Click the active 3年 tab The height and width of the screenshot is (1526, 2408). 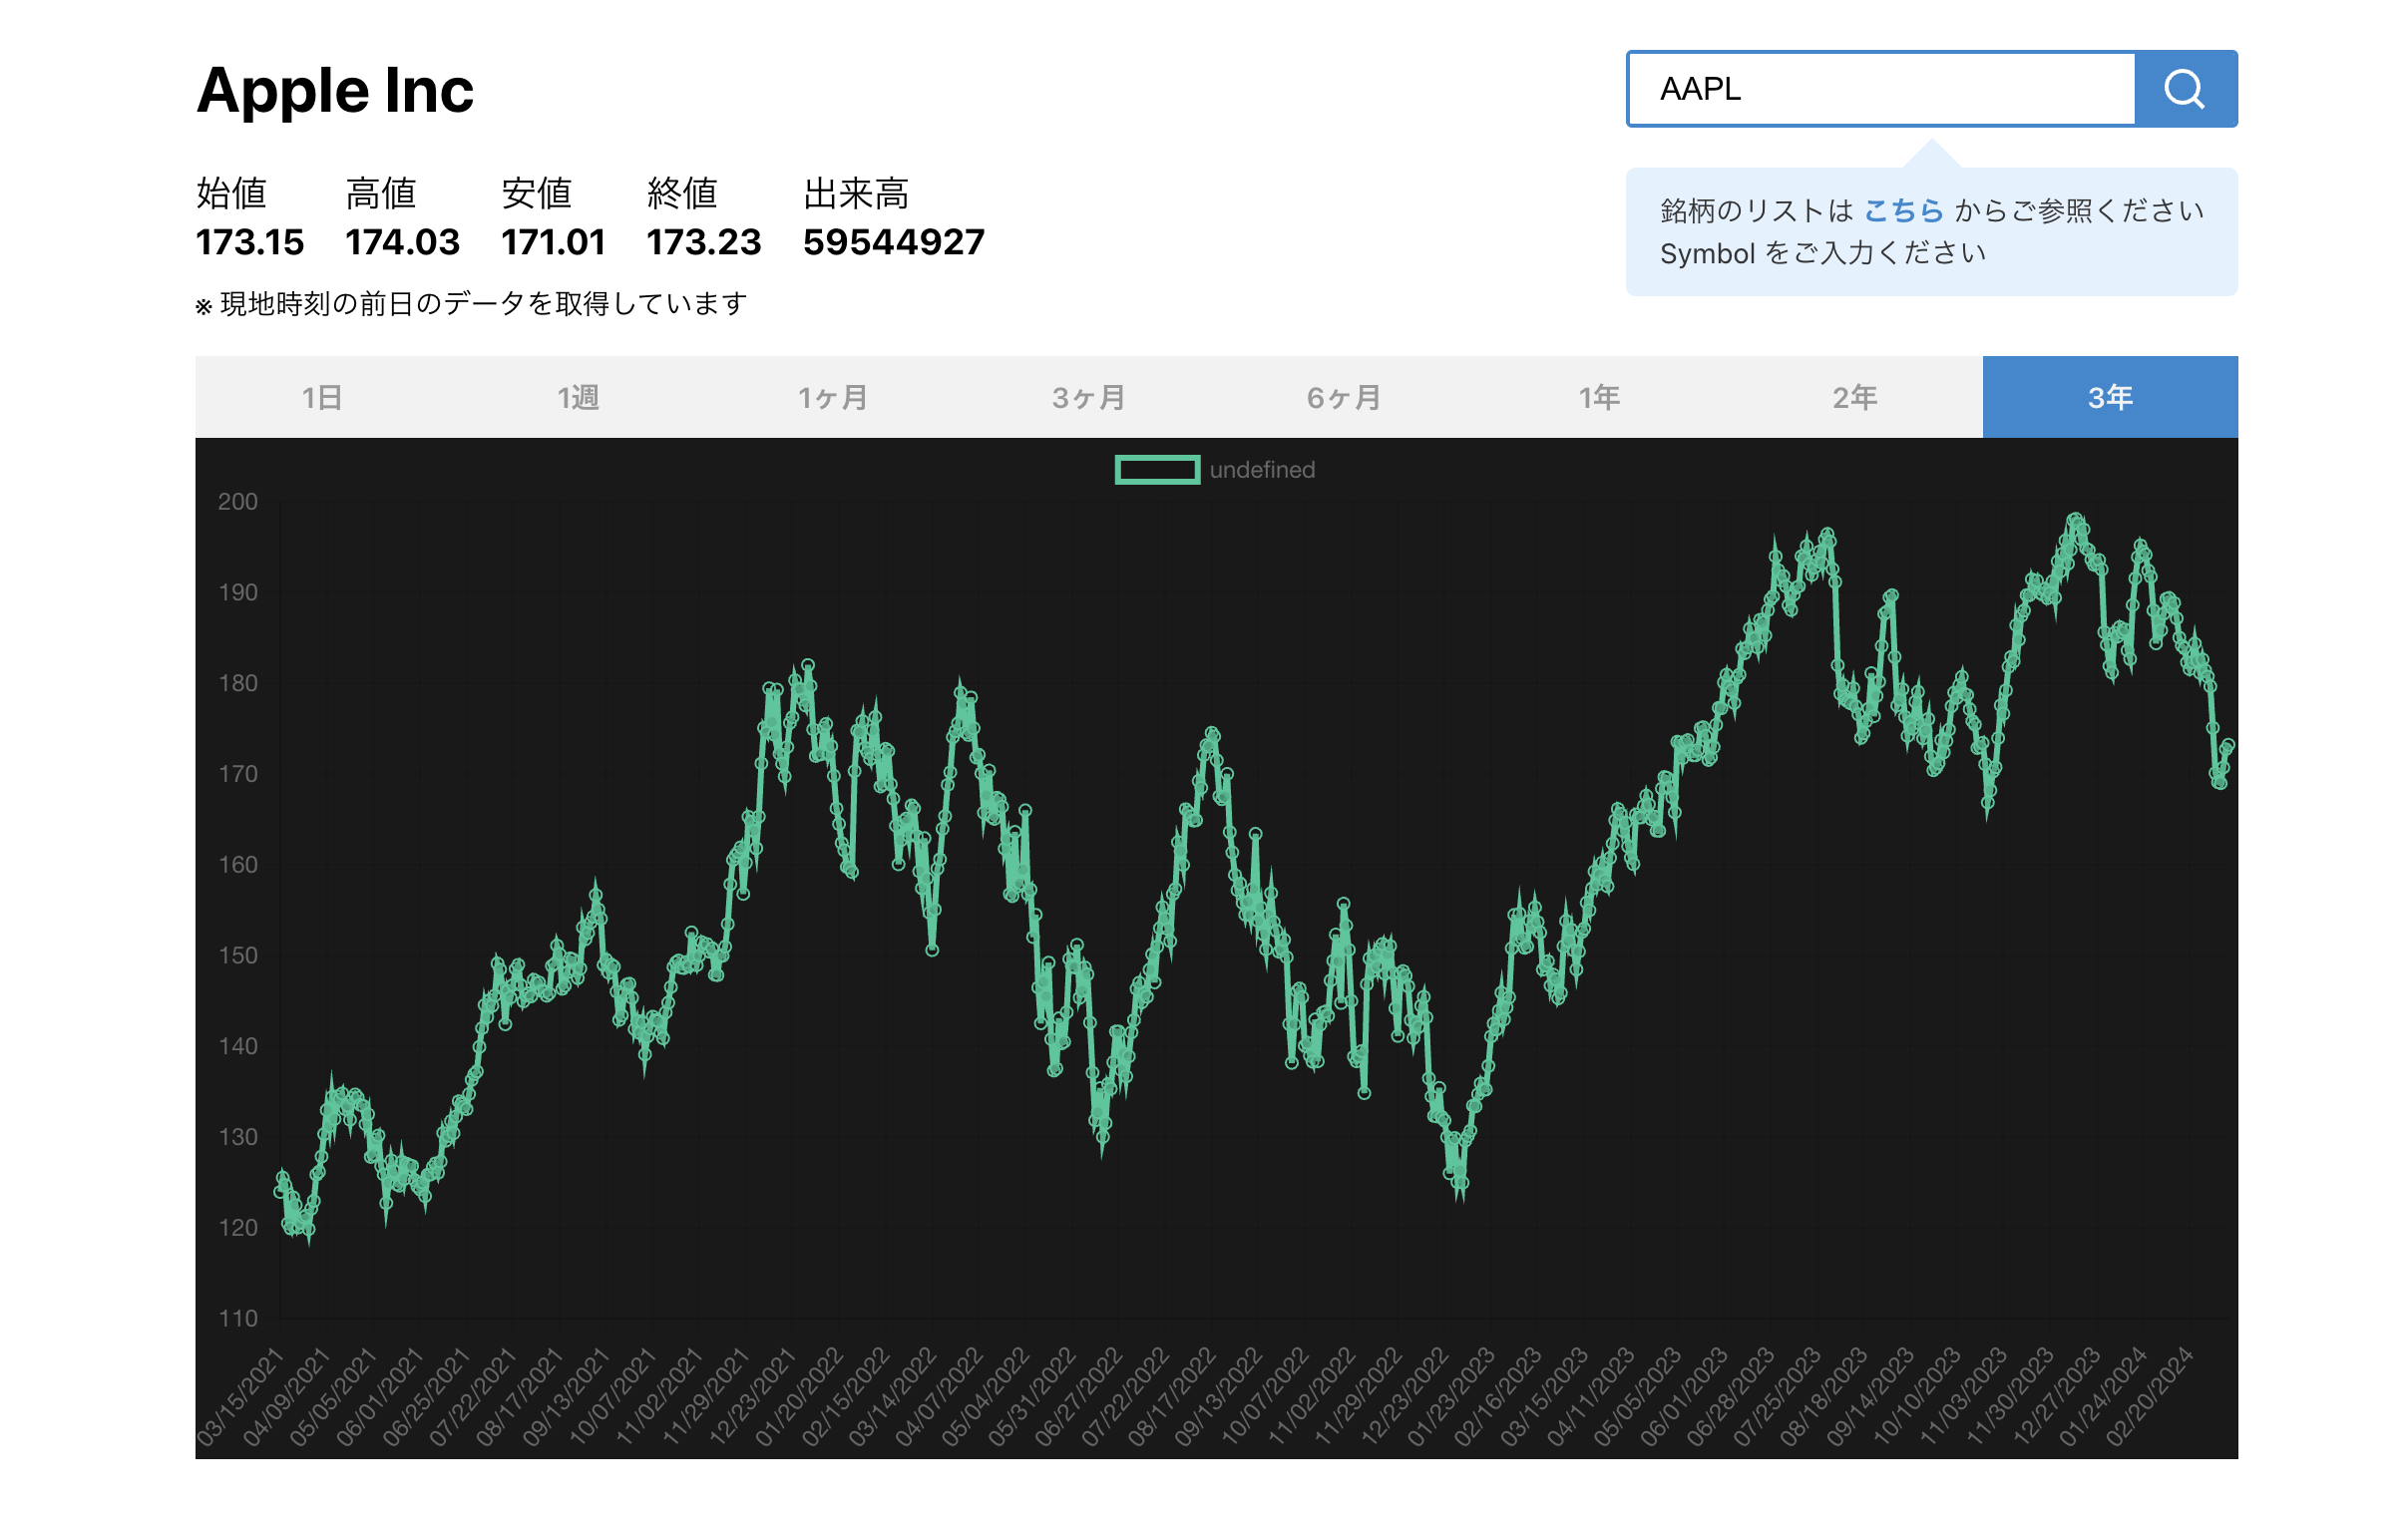2110,397
